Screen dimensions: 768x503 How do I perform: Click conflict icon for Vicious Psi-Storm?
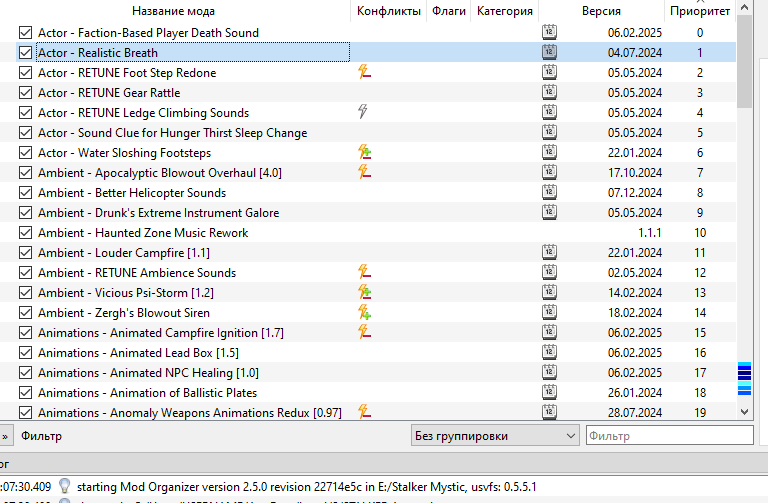pos(364,292)
